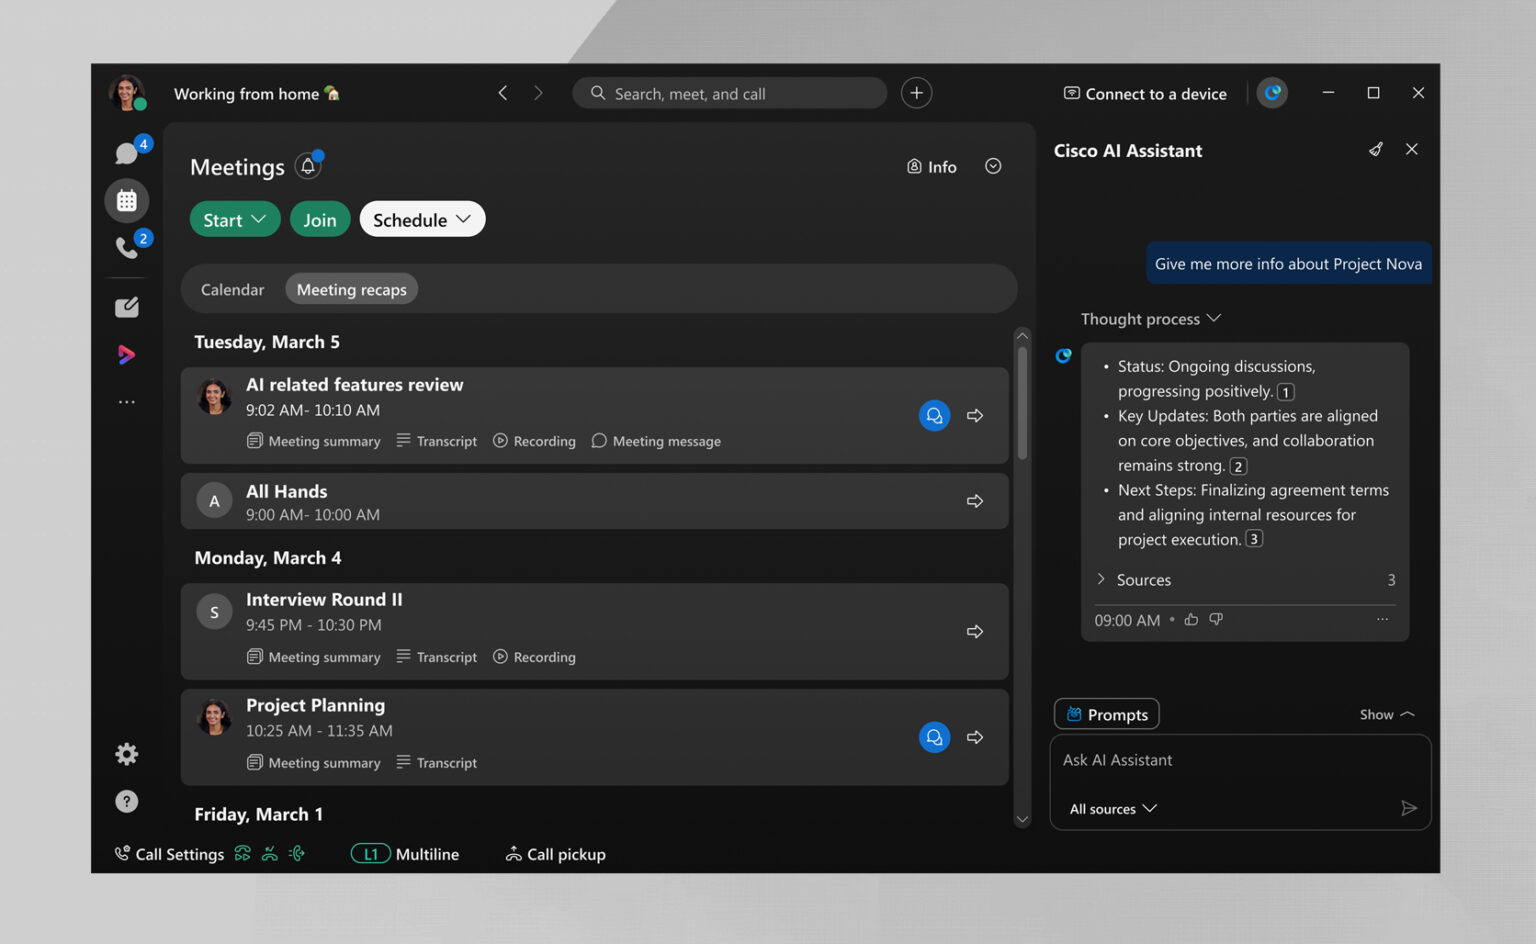Open the Help question mark icon
The width and height of the screenshot is (1536, 944).
click(x=126, y=800)
